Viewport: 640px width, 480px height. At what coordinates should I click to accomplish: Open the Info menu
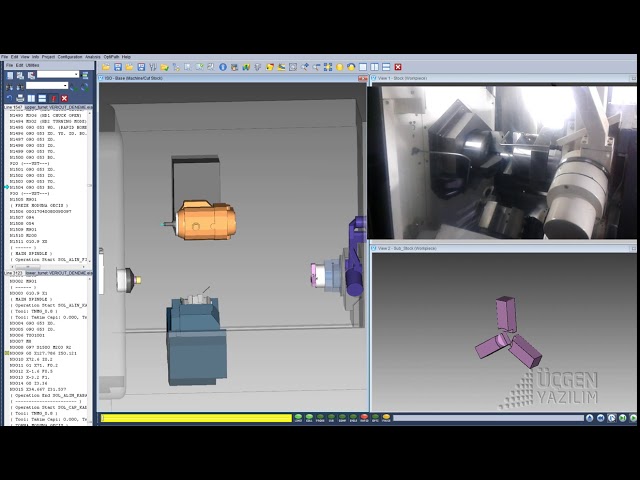[36, 57]
